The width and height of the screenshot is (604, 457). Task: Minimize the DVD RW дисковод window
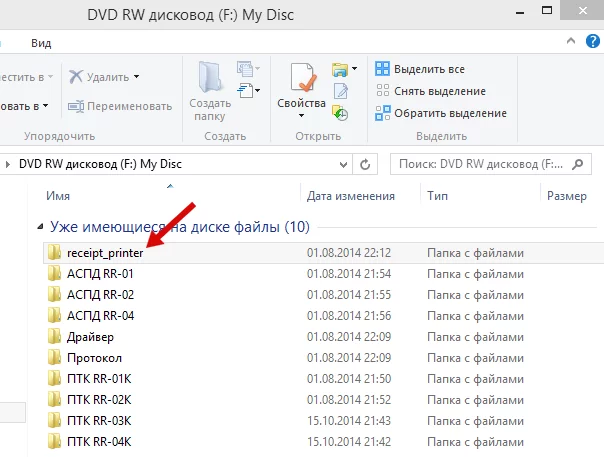pos(520,13)
